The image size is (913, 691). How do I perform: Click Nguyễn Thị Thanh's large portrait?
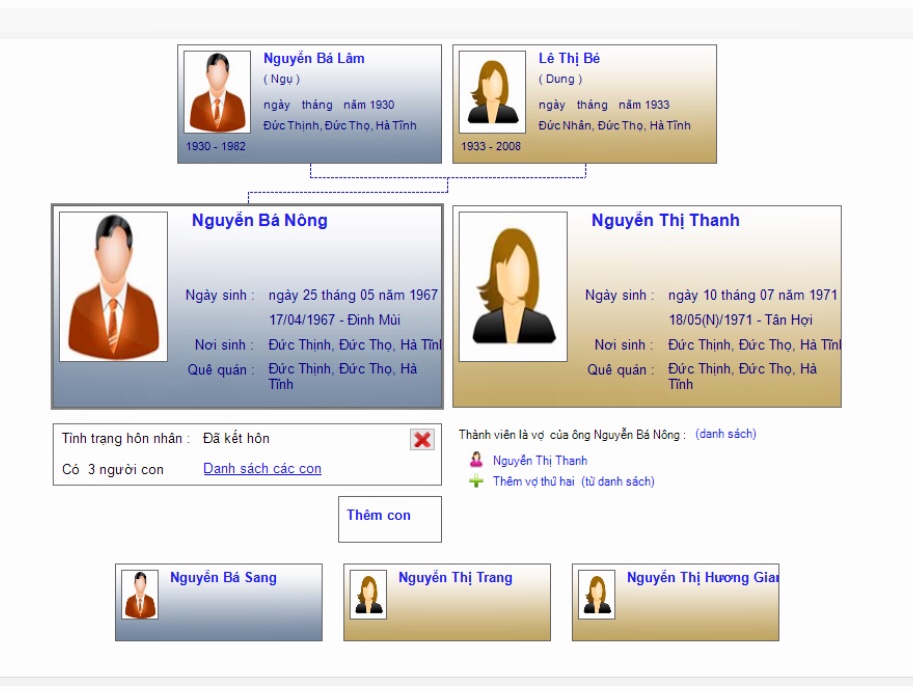click(513, 286)
